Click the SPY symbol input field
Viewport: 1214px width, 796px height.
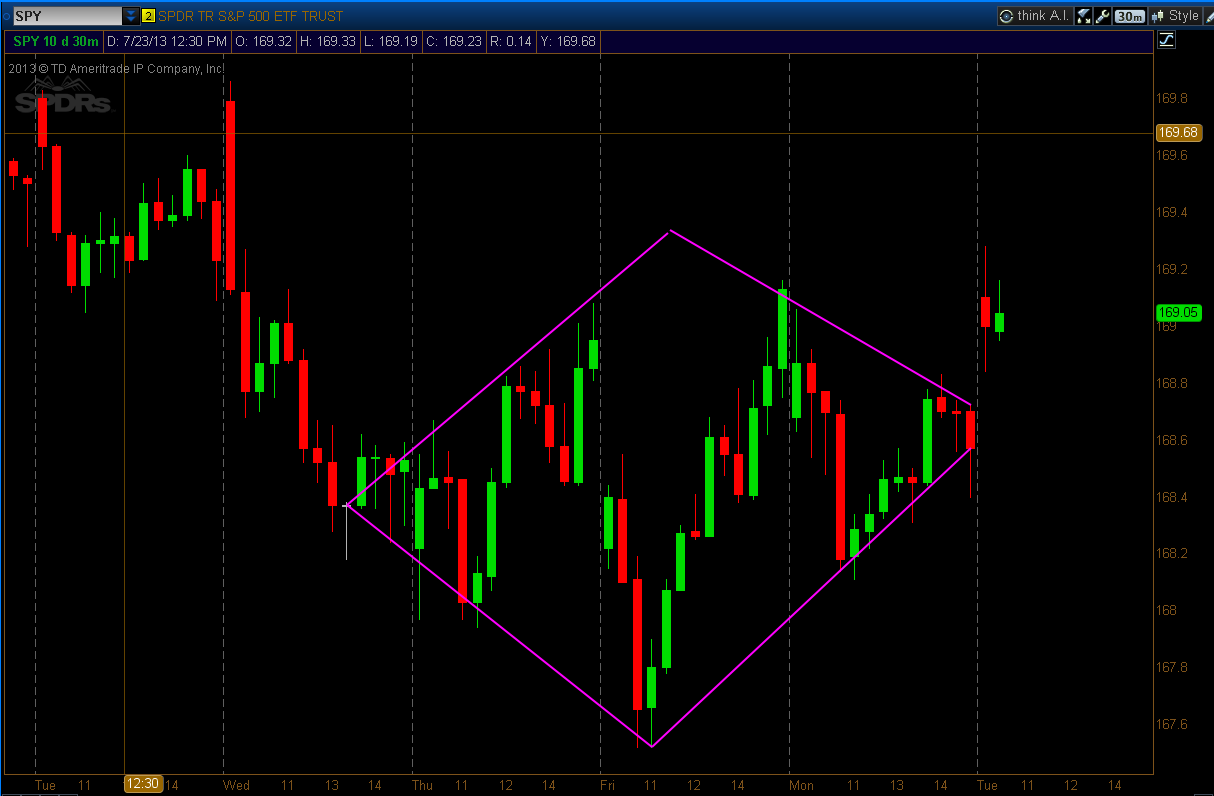point(67,16)
